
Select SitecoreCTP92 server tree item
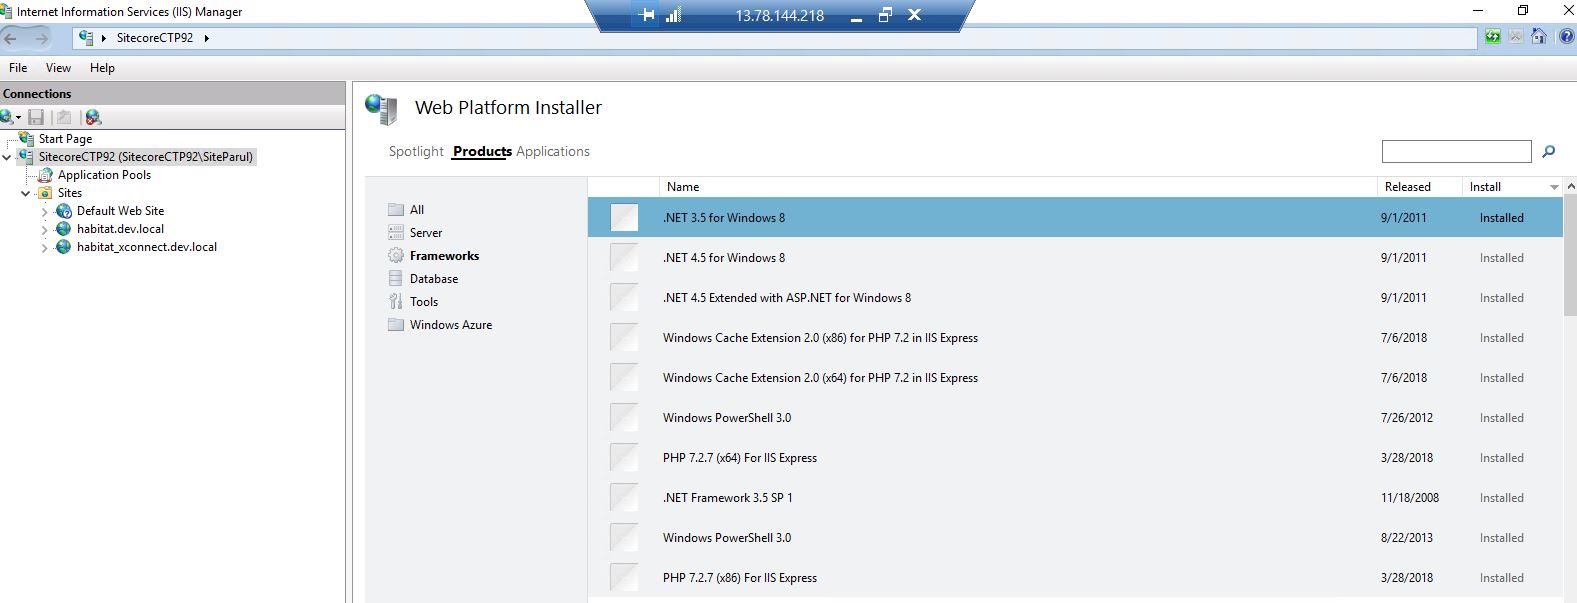pyautogui.click(x=146, y=157)
